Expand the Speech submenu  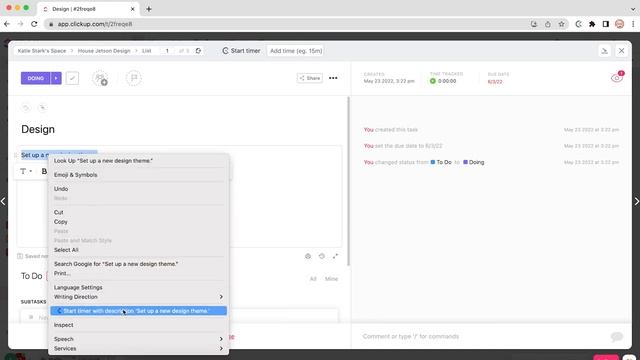click(138, 339)
